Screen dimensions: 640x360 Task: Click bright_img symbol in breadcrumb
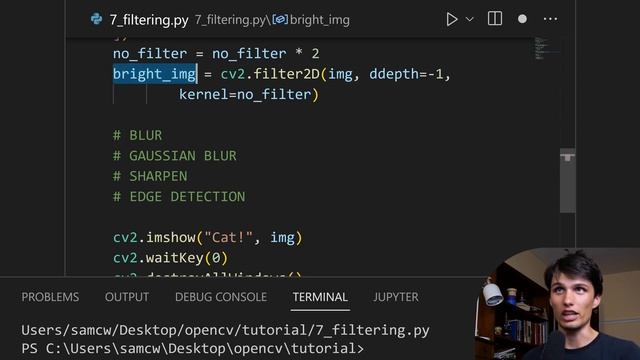tap(320, 20)
